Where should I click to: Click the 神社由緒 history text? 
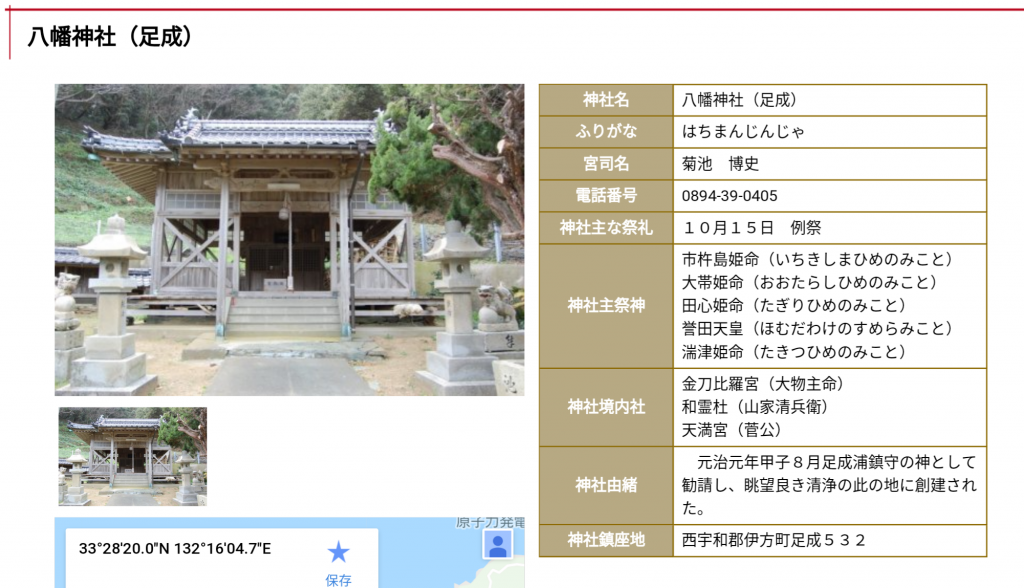828,486
